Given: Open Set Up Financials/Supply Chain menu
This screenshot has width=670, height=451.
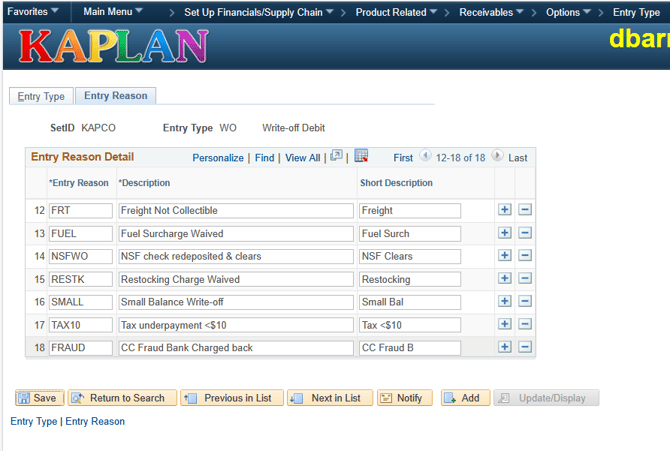Looking at the screenshot, I should click(259, 12).
